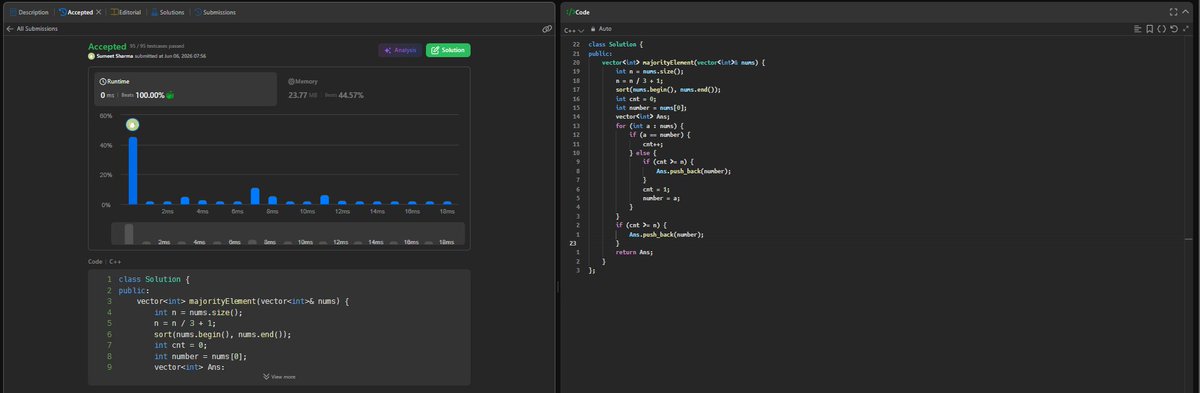Click the Accepted tab history icon
This screenshot has height=393, width=1200.
tap(62, 11)
